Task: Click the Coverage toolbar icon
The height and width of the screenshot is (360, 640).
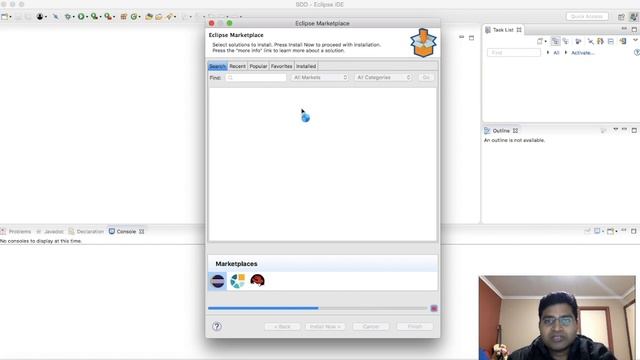Action: pyautogui.click(x=94, y=17)
